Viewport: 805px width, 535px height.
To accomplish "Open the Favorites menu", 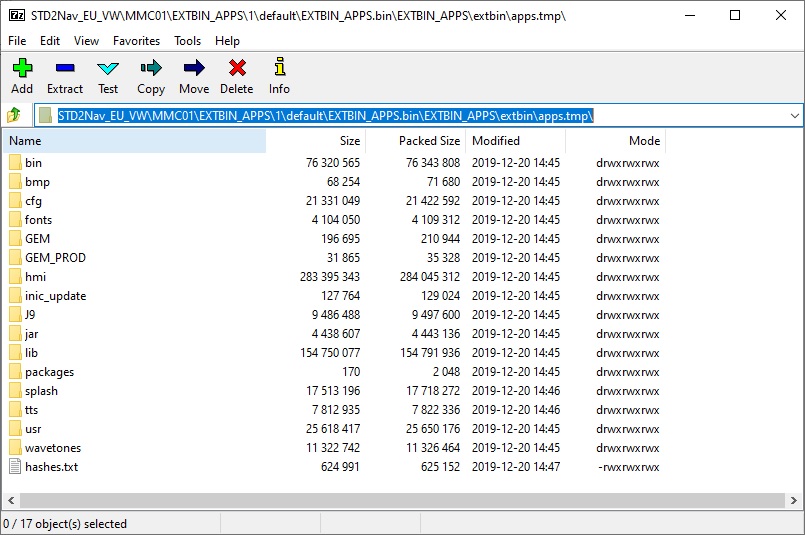I will point(136,41).
